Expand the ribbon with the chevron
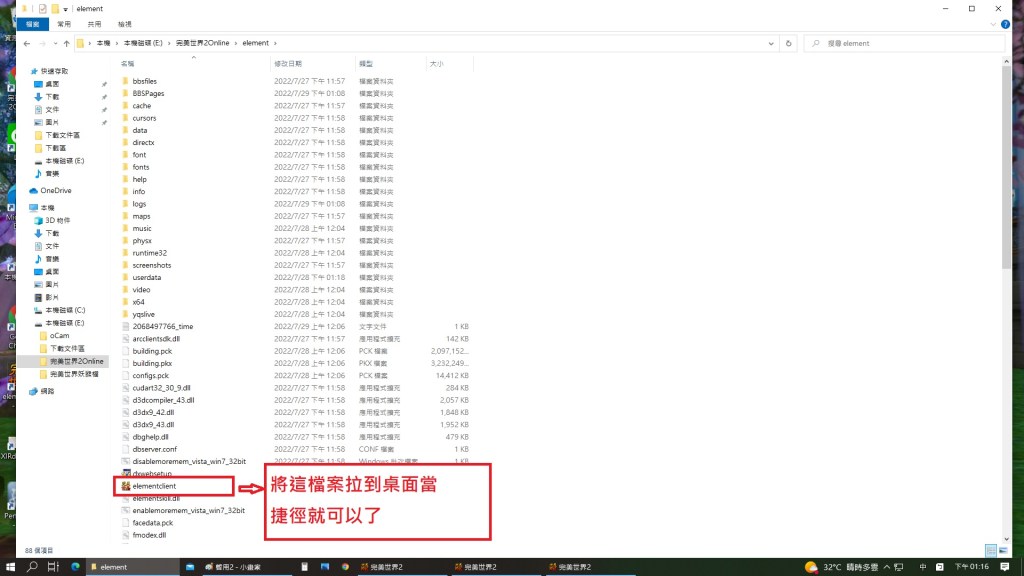Image resolution: width=1024 pixels, height=576 pixels. pos(992,23)
